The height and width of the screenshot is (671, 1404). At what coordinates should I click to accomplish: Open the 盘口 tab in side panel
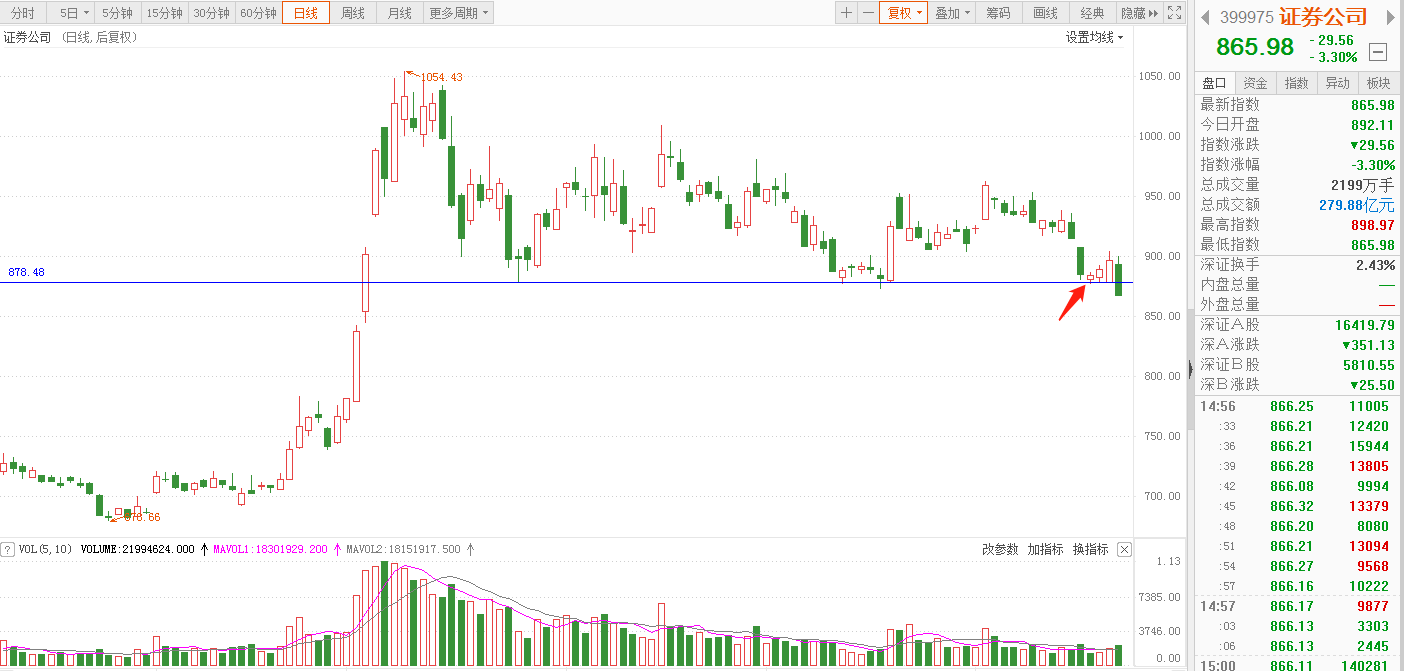click(x=1215, y=83)
